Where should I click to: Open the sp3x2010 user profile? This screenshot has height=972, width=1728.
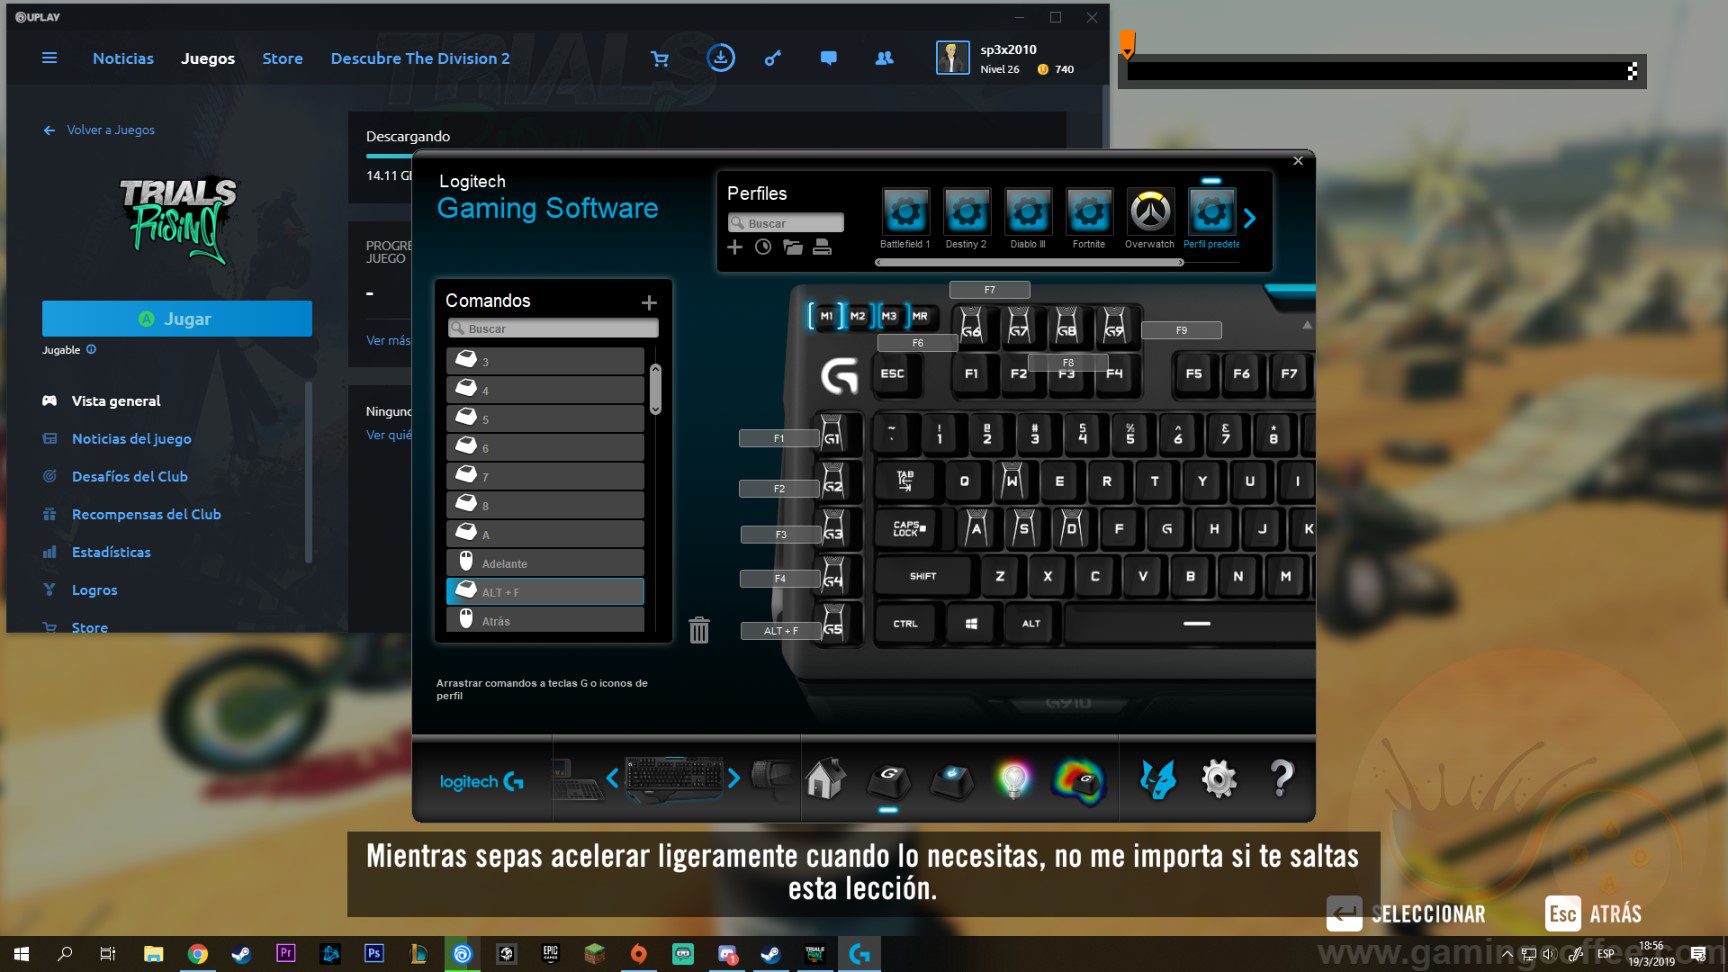point(1005,58)
